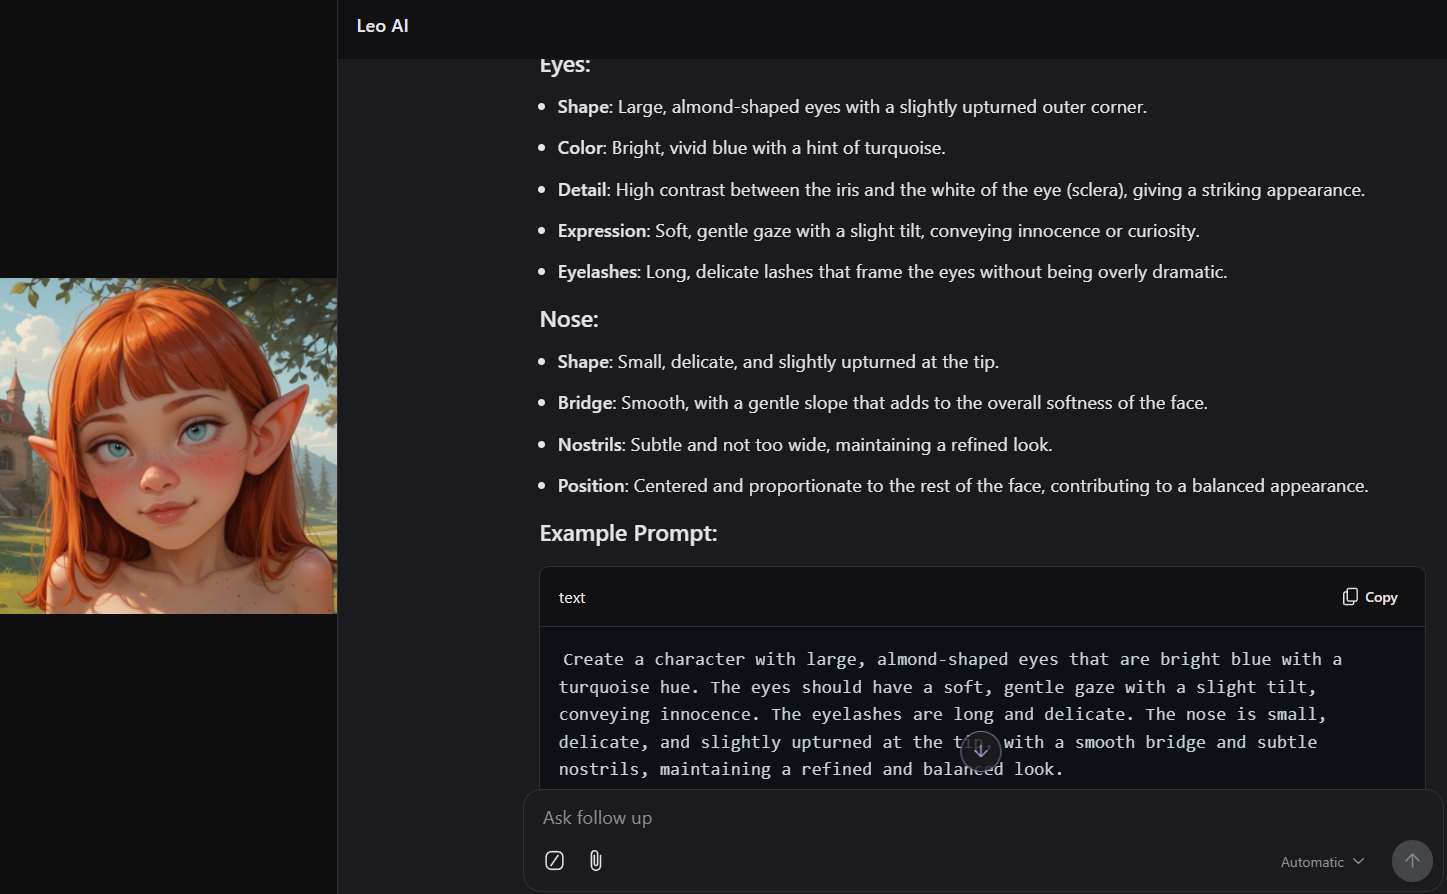This screenshot has width=1447, height=894.
Task: Open the slash commands tool icon
Action: coord(554,861)
